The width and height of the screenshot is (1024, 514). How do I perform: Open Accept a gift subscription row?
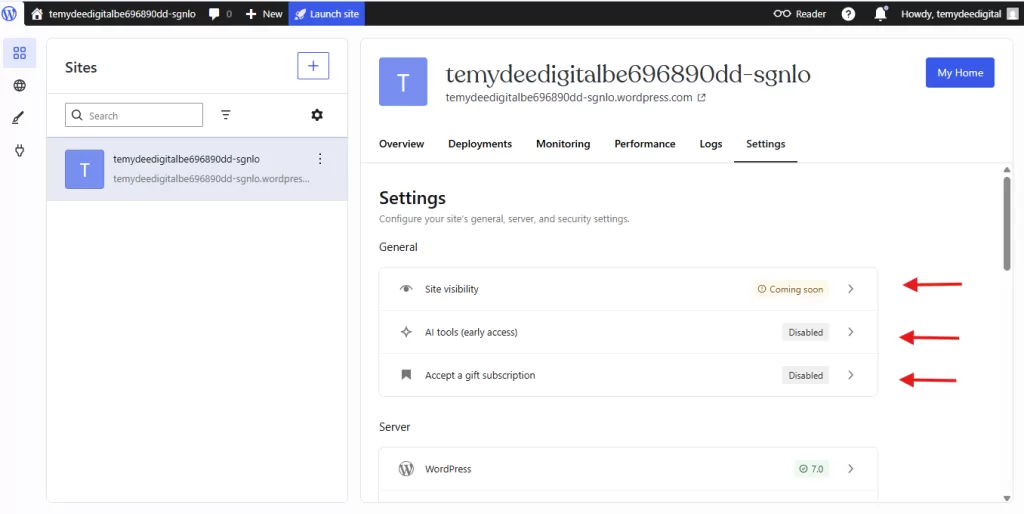point(628,375)
